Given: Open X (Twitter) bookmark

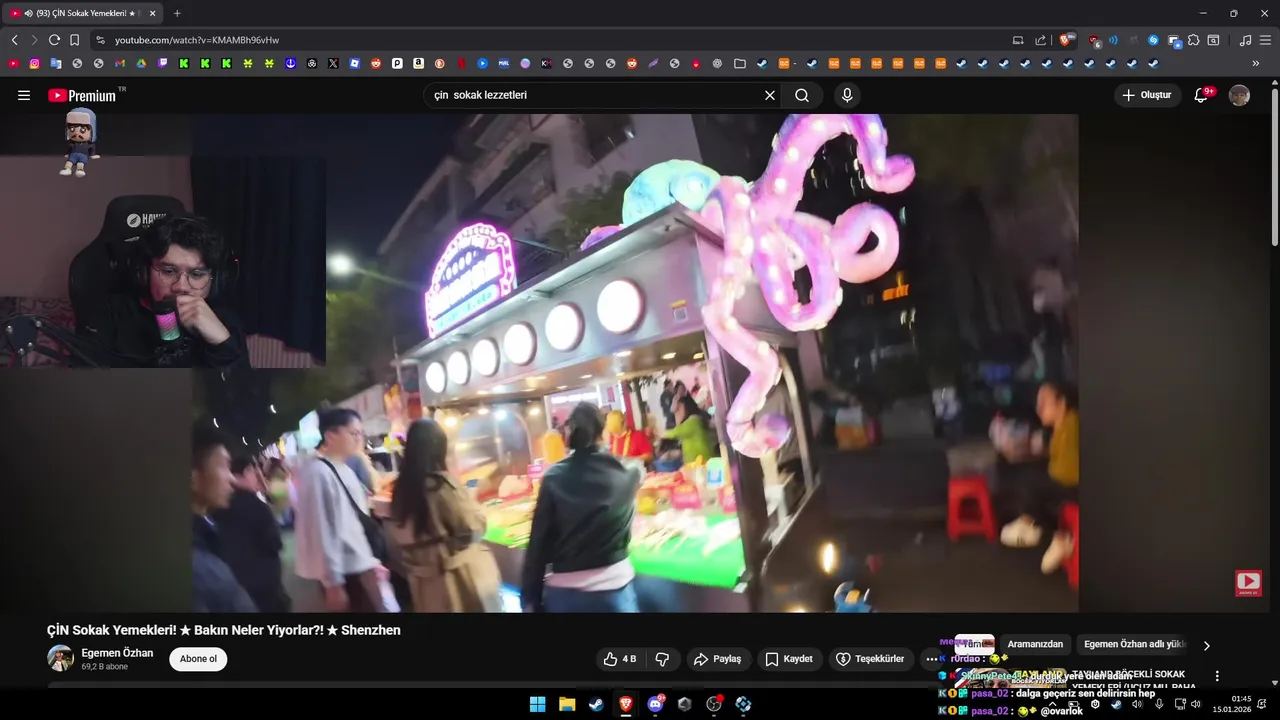Looking at the screenshot, I should pos(333,63).
